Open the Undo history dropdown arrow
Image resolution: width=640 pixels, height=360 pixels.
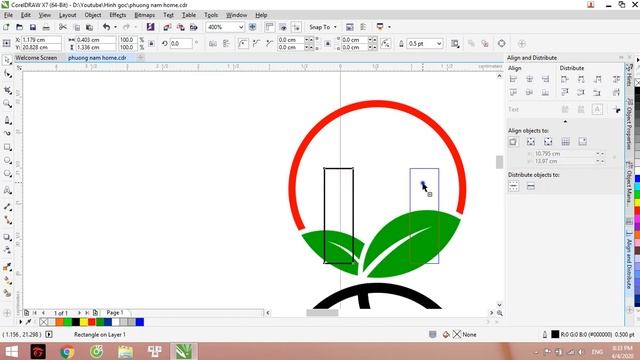point(115,27)
